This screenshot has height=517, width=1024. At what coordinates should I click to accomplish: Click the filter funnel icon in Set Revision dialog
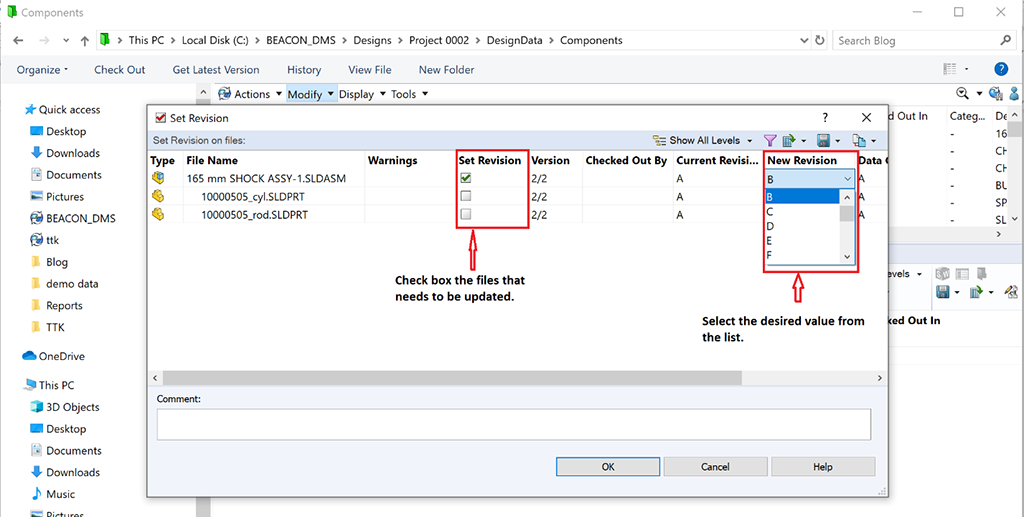[x=770, y=140]
